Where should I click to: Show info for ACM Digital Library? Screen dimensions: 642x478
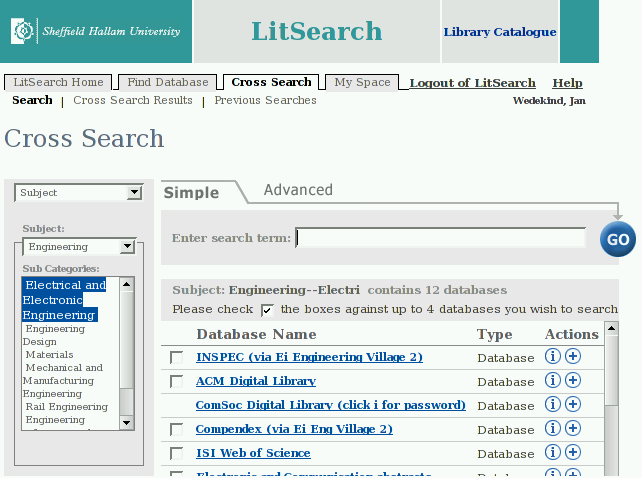552,381
